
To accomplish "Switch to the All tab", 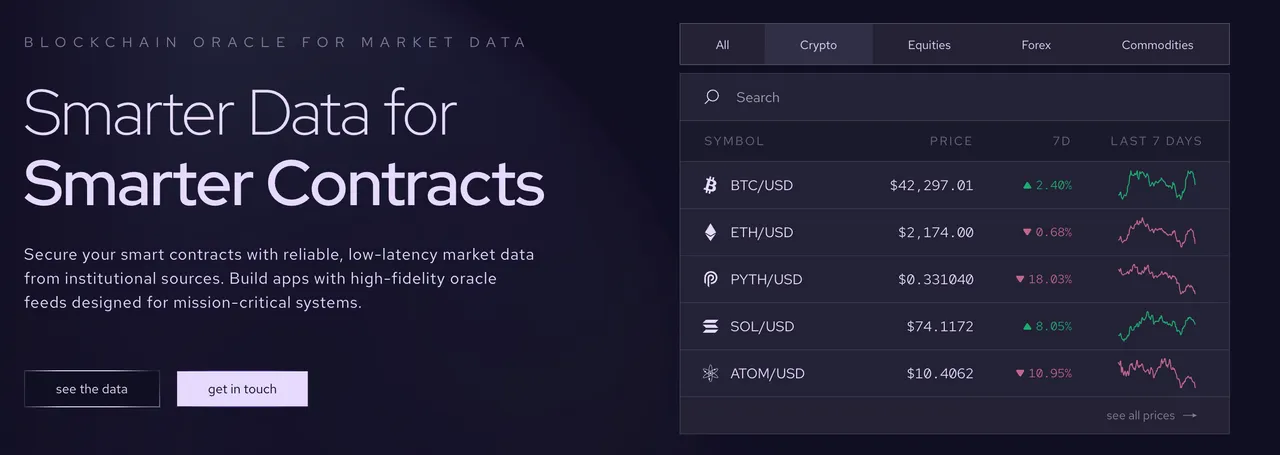I will [x=723, y=45].
